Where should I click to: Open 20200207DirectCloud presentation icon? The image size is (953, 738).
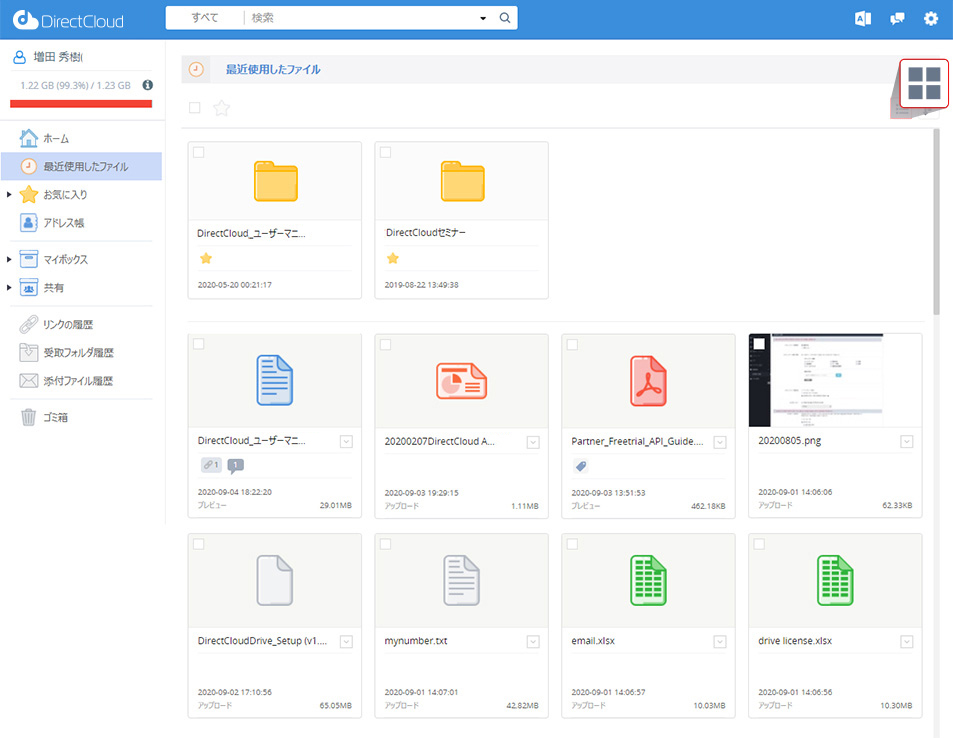pos(461,381)
